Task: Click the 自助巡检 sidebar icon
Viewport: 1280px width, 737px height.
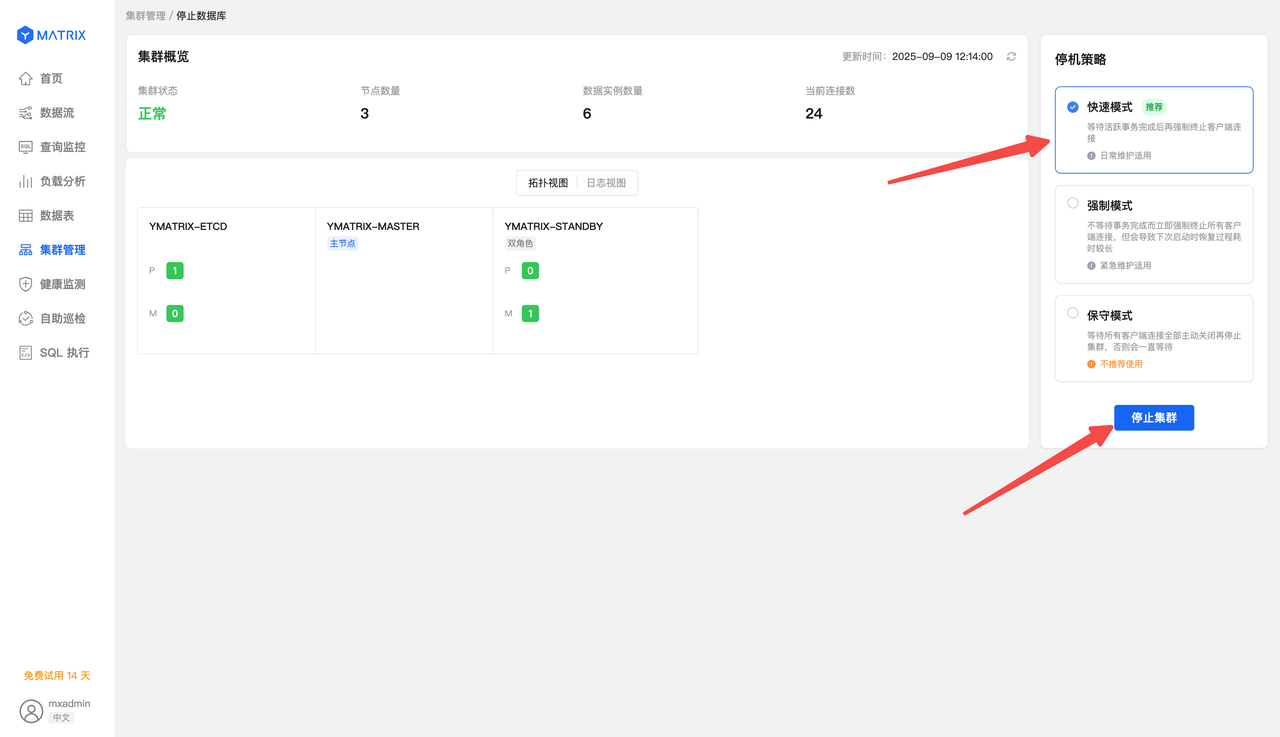Action: click(x=26, y=318)
